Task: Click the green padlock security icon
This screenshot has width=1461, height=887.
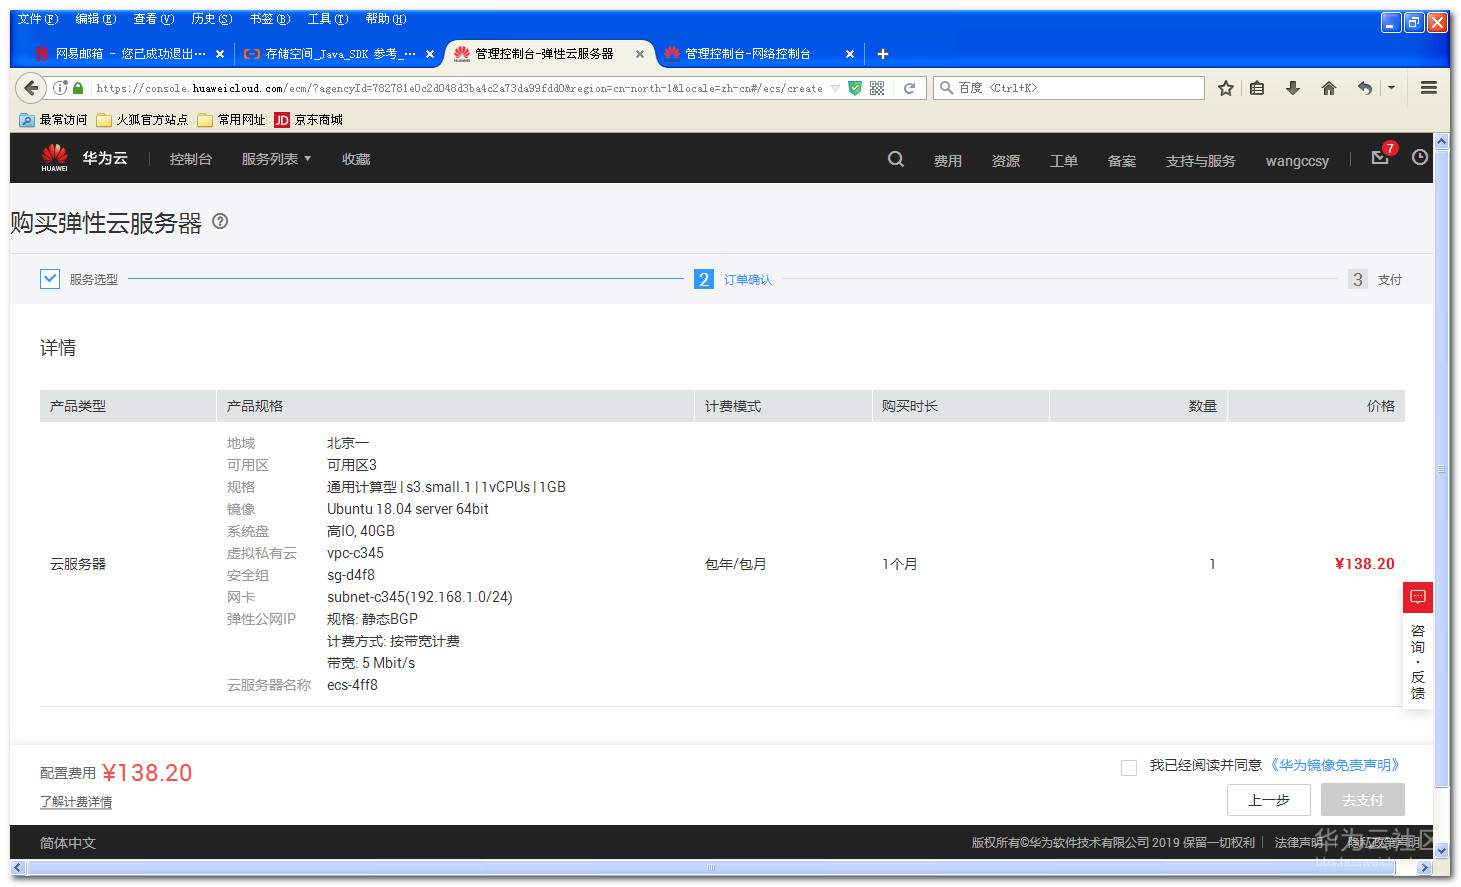Action: (78, 88)
